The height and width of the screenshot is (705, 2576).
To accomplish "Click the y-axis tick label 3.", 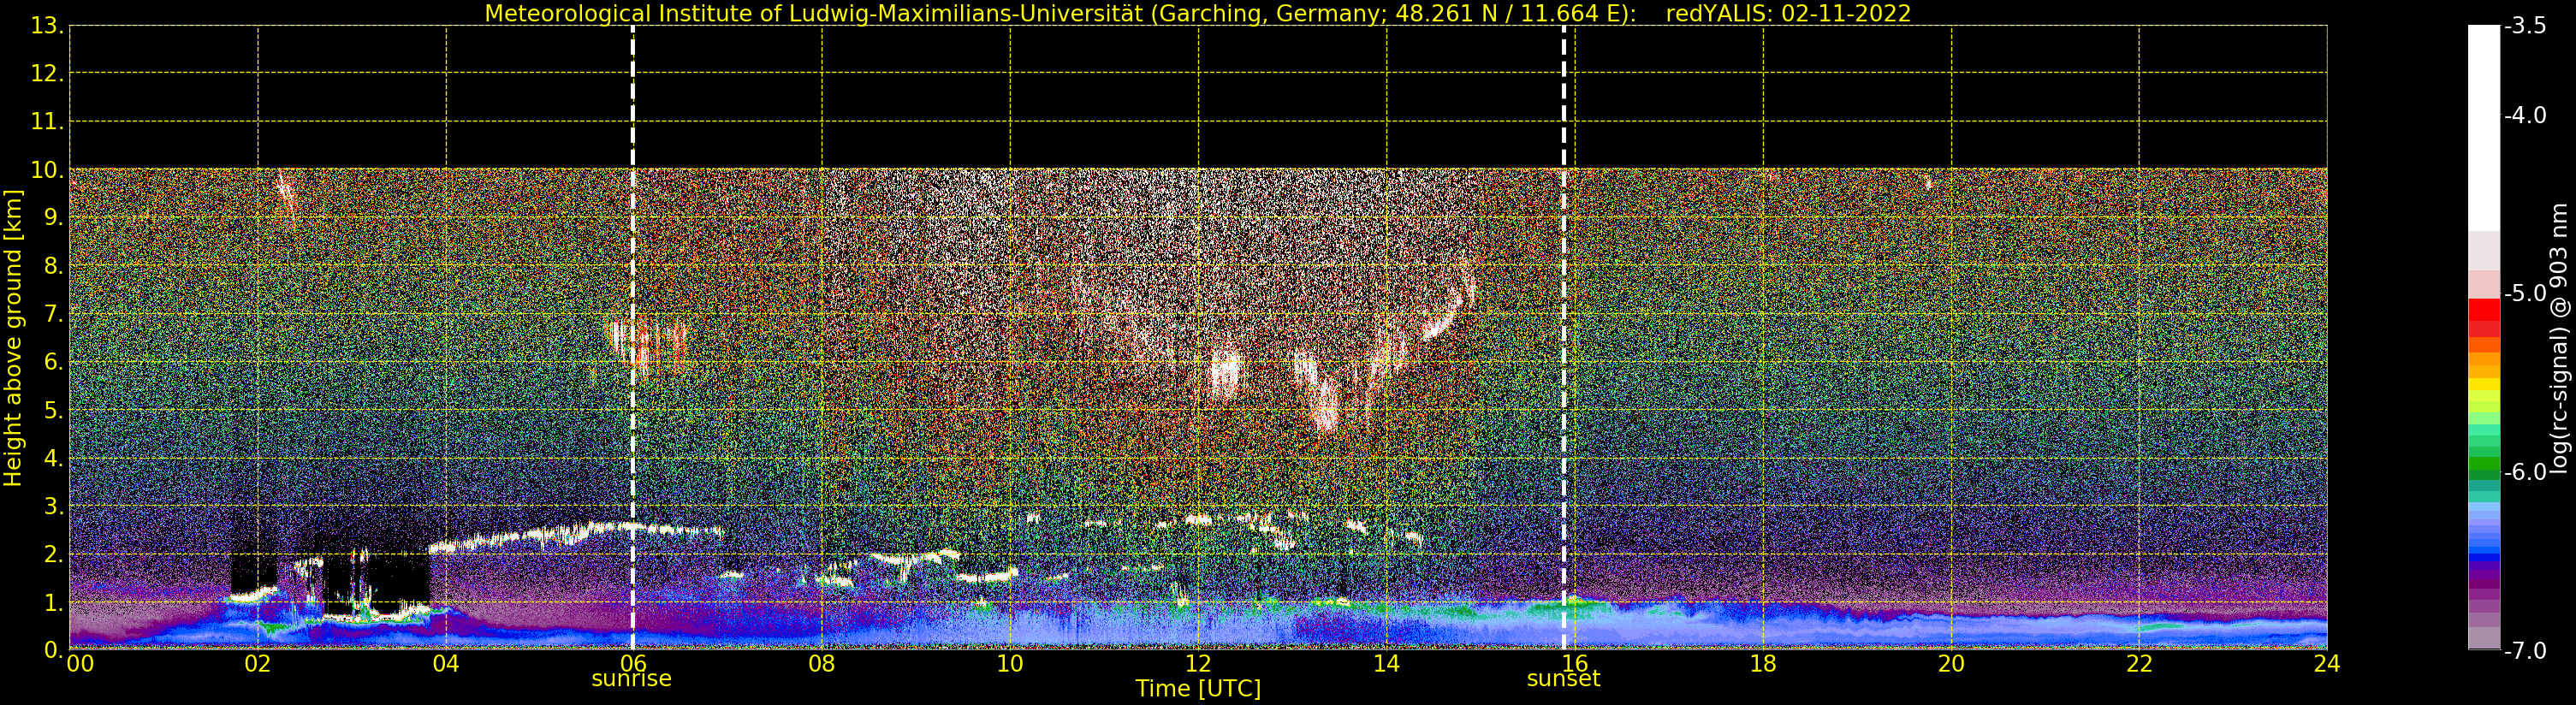I will click(x=53, y=506).
